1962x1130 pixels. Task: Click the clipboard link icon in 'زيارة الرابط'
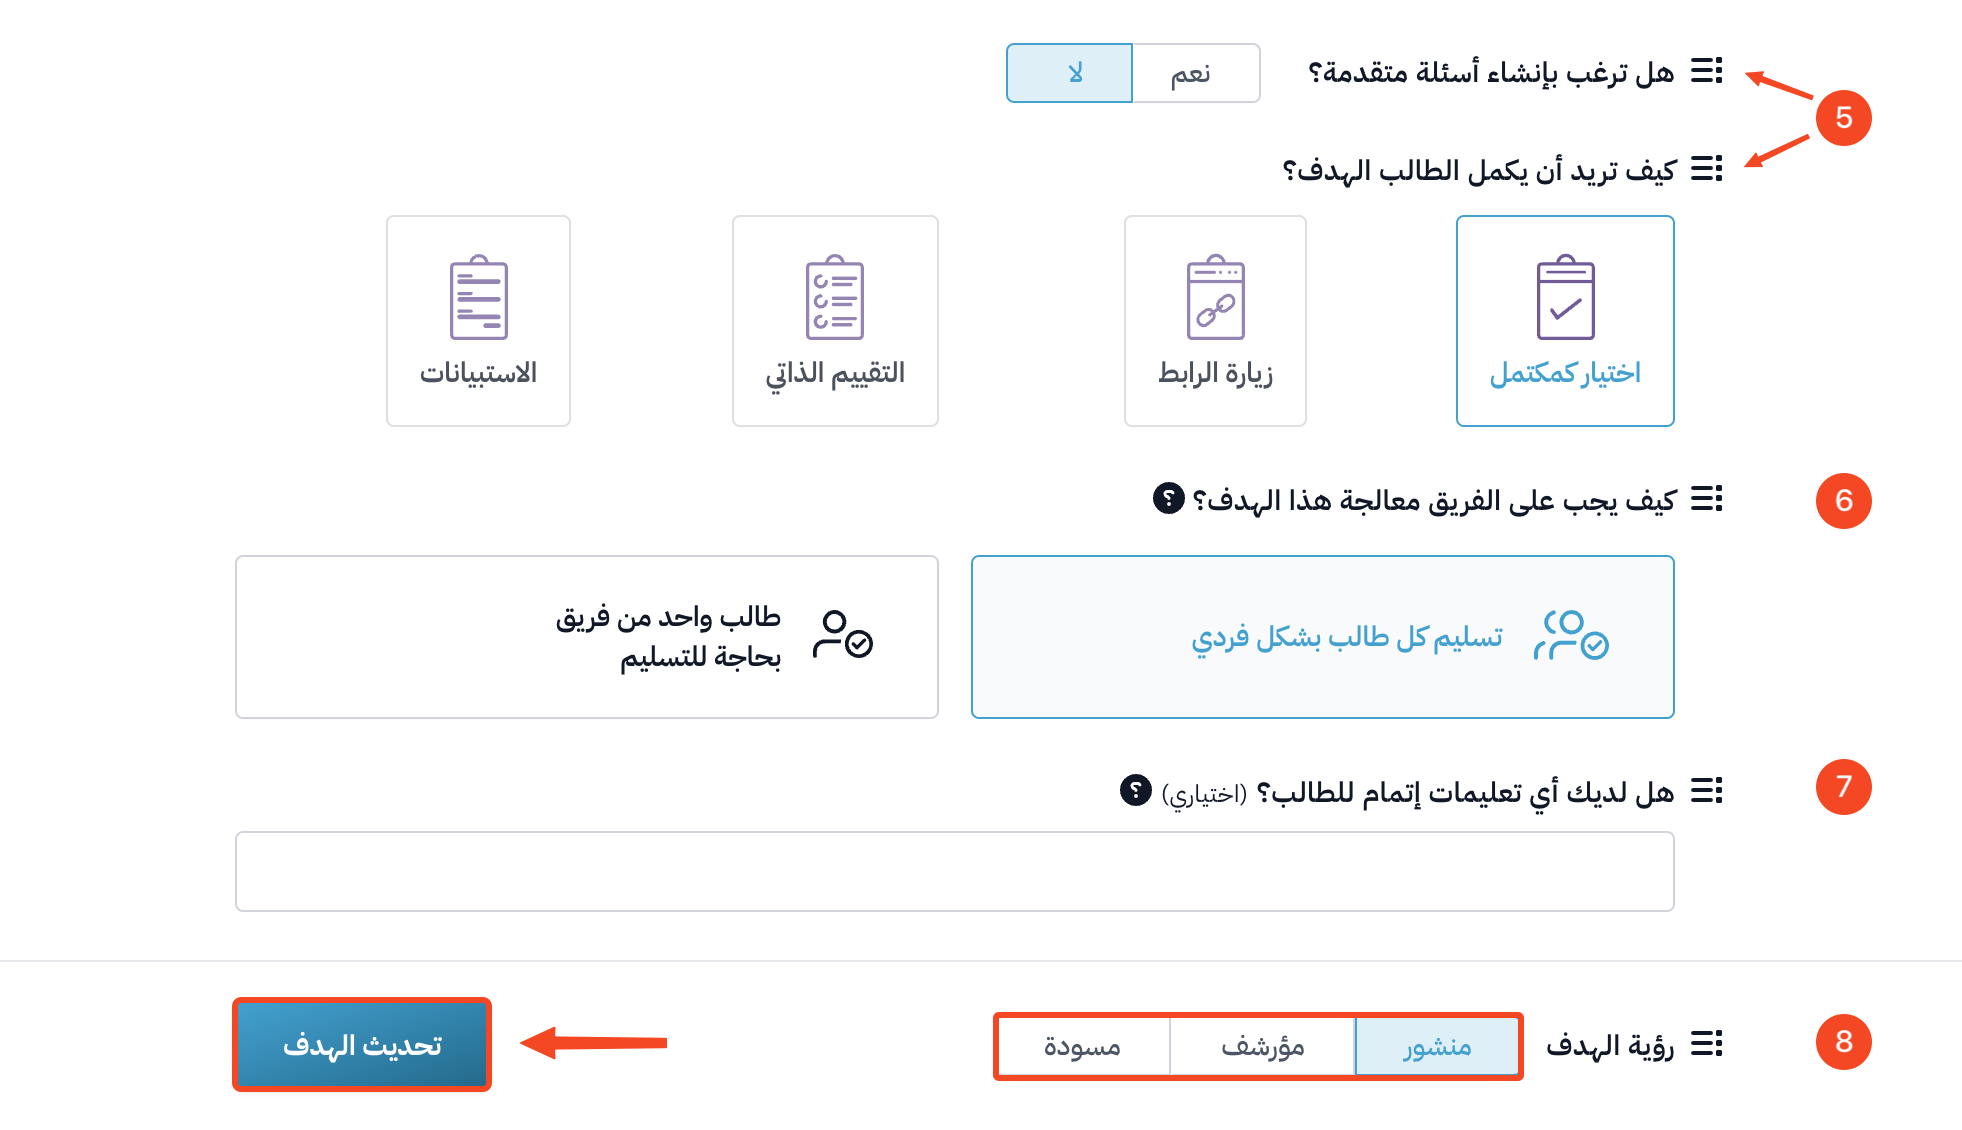pos(1215,298)
